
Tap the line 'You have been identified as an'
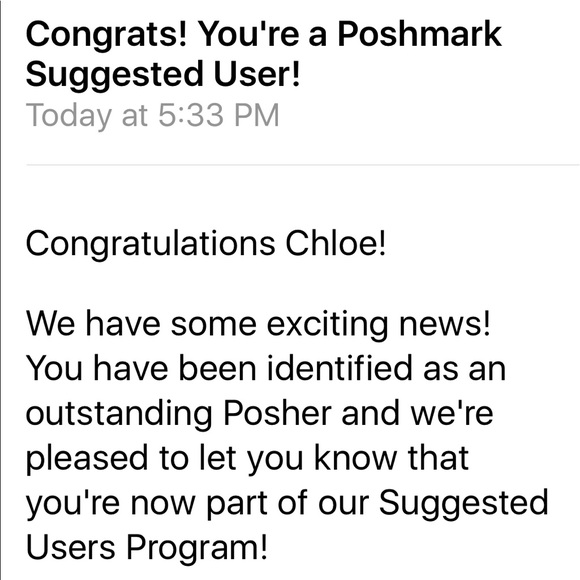tap(266, 368)
